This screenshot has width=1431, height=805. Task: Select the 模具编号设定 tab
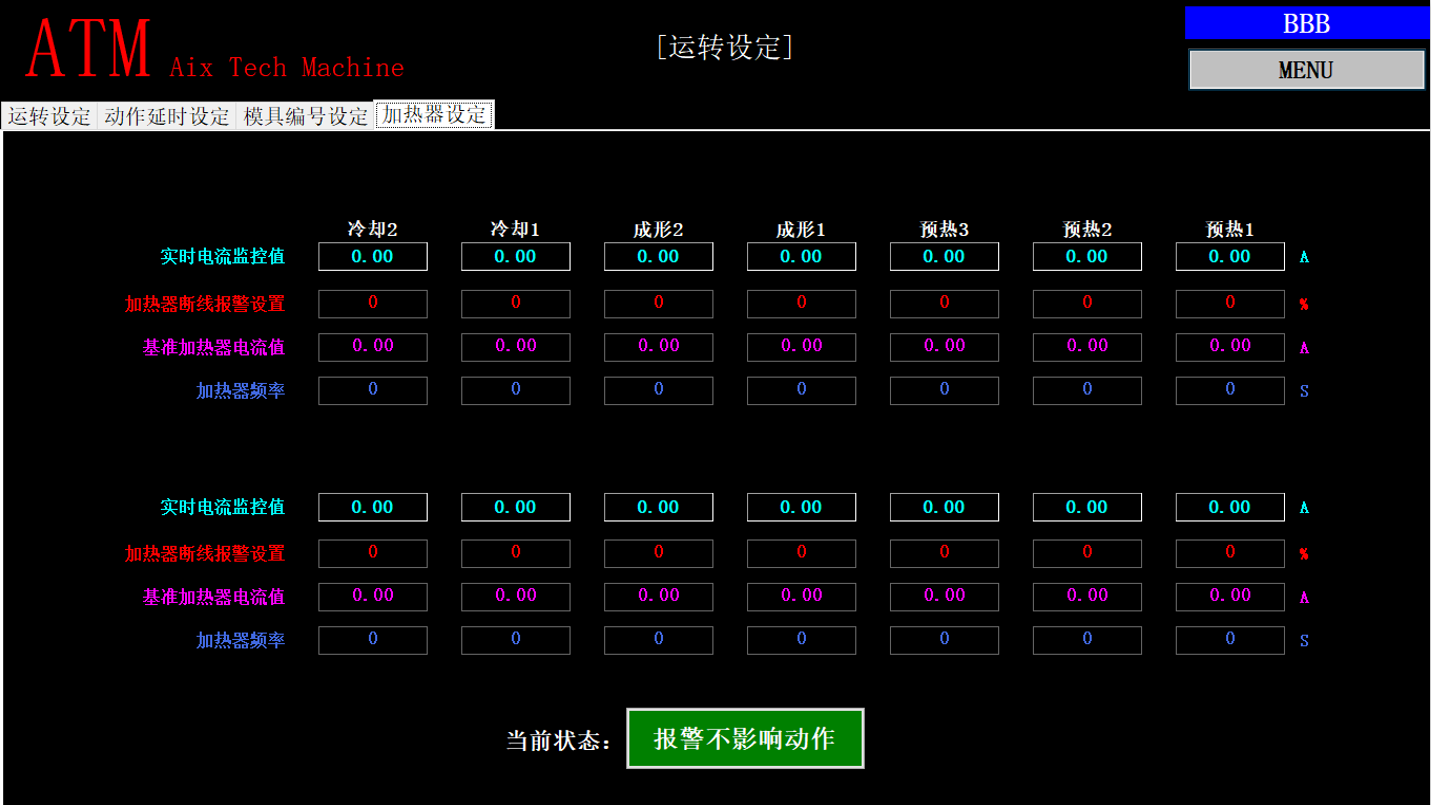[x=304, y=115]
